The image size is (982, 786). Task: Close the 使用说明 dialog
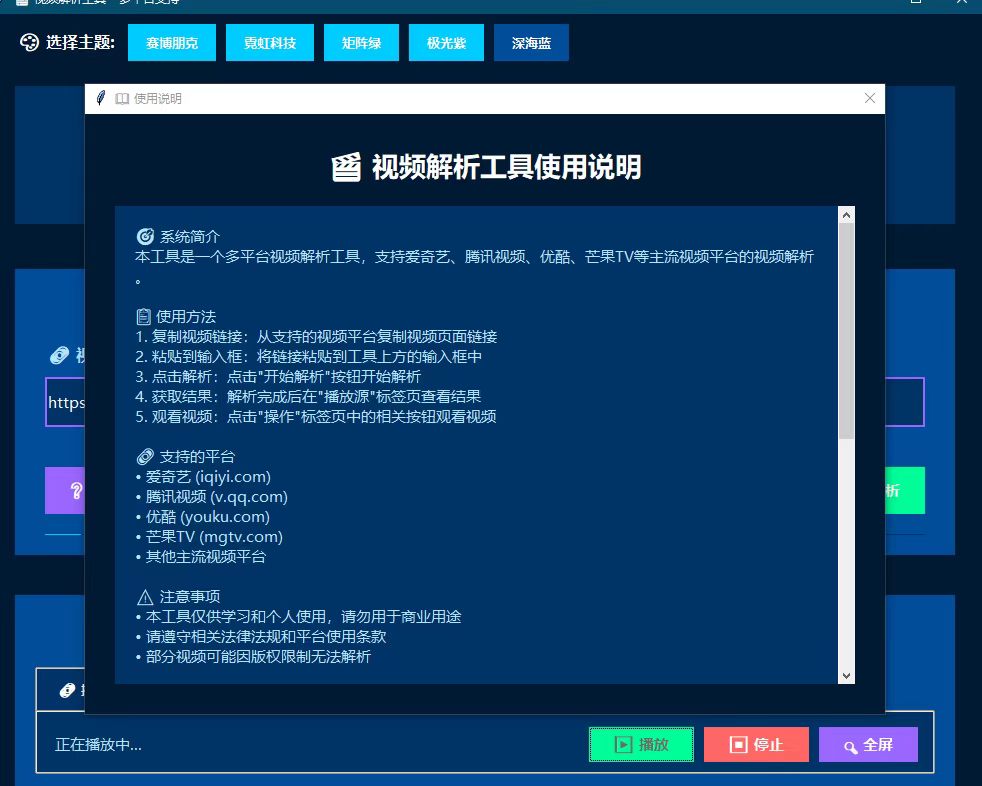869,98
